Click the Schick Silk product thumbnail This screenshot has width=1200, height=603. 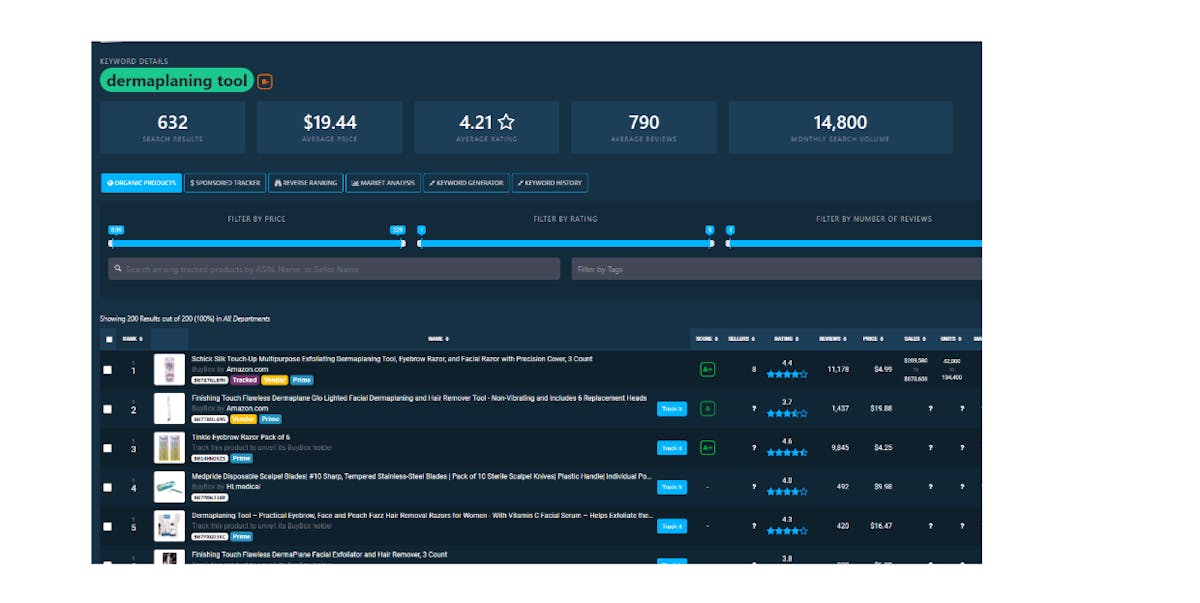click(169, 369)
